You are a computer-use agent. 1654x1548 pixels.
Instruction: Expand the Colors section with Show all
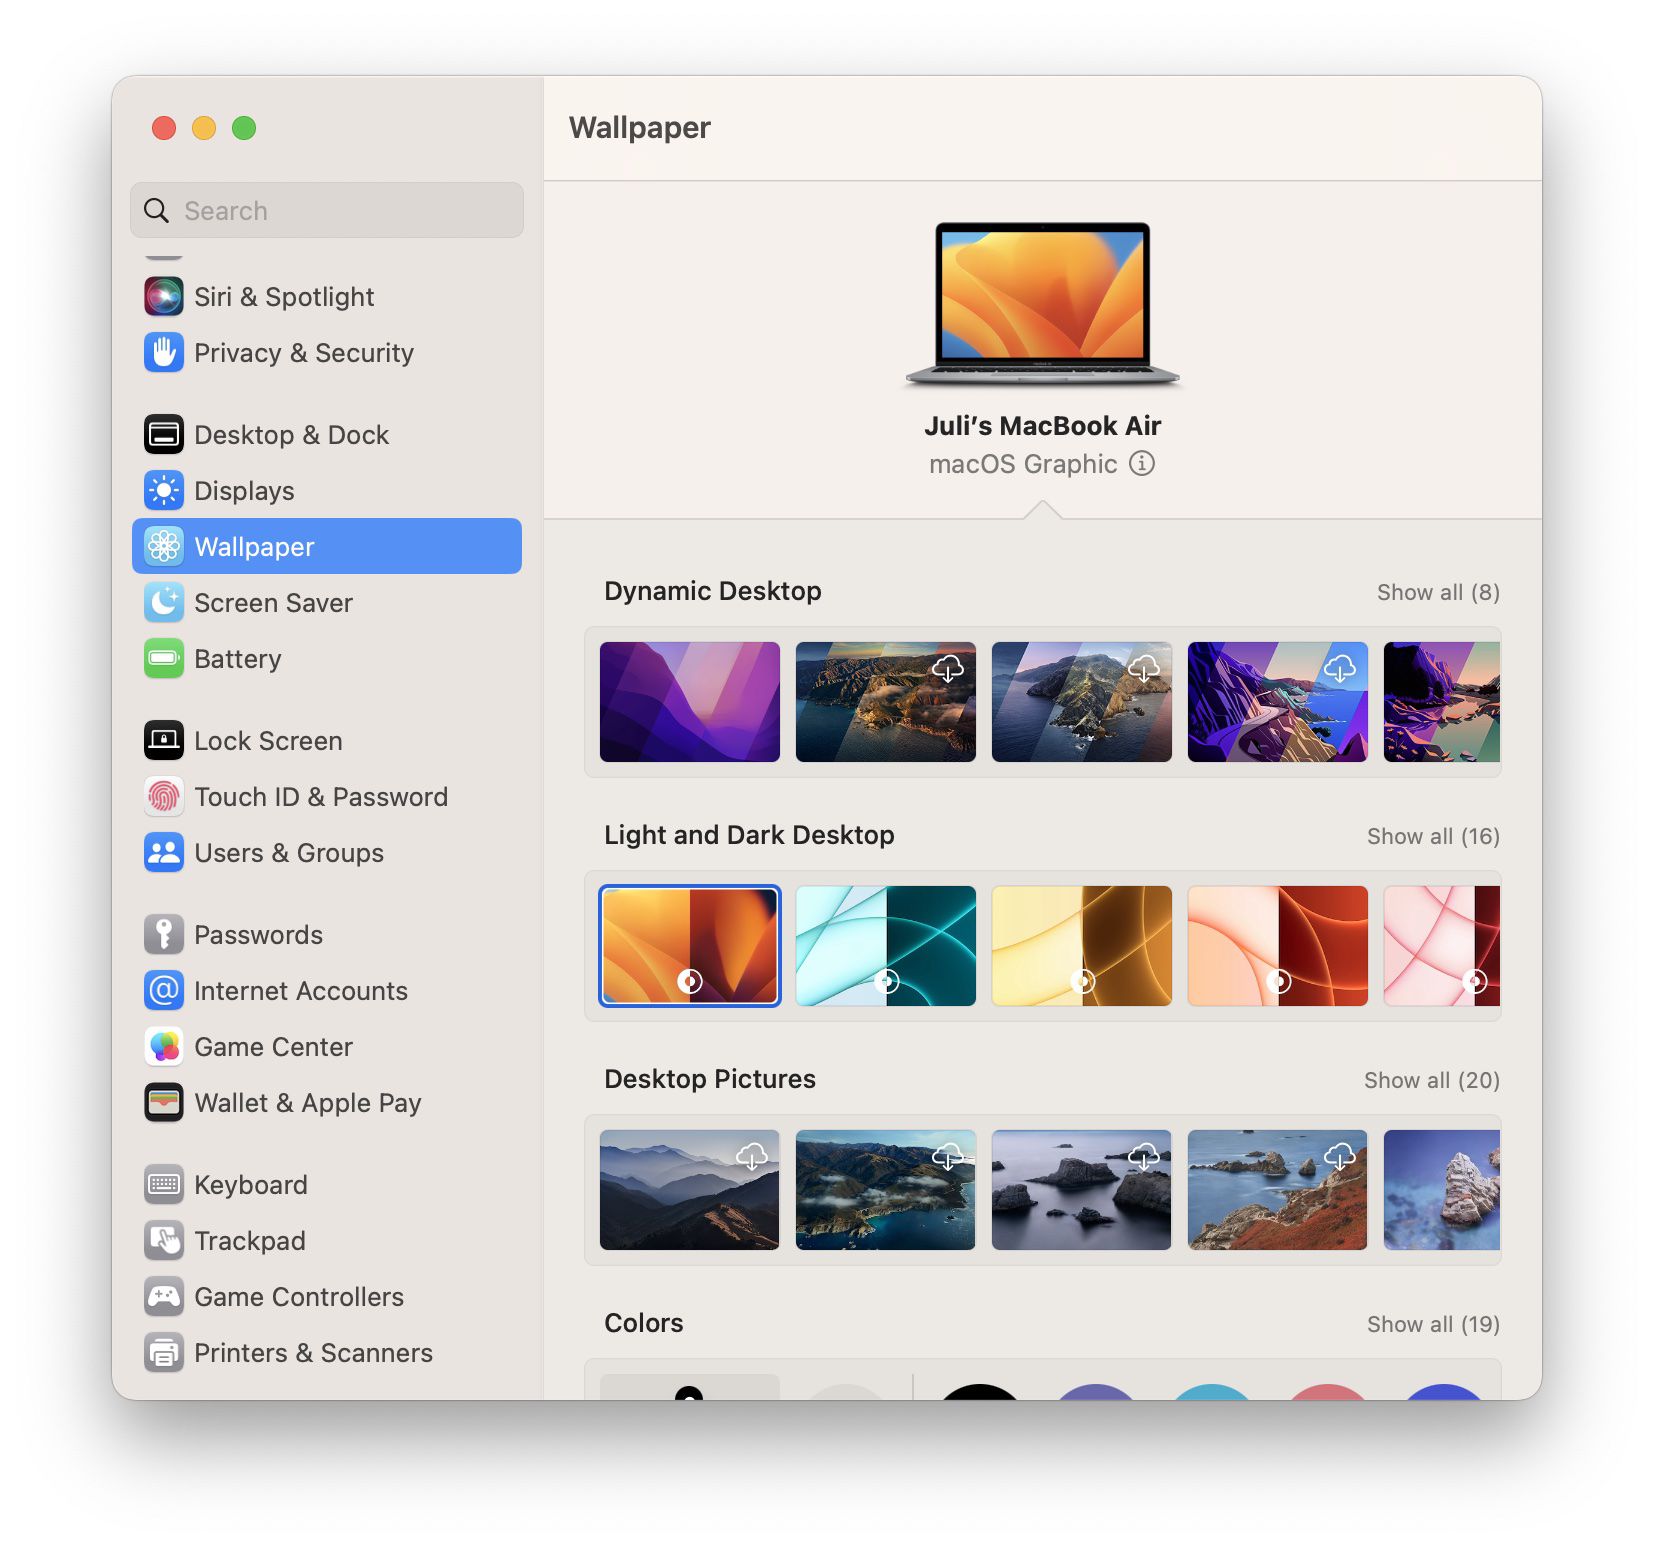click(1432, 1323)
